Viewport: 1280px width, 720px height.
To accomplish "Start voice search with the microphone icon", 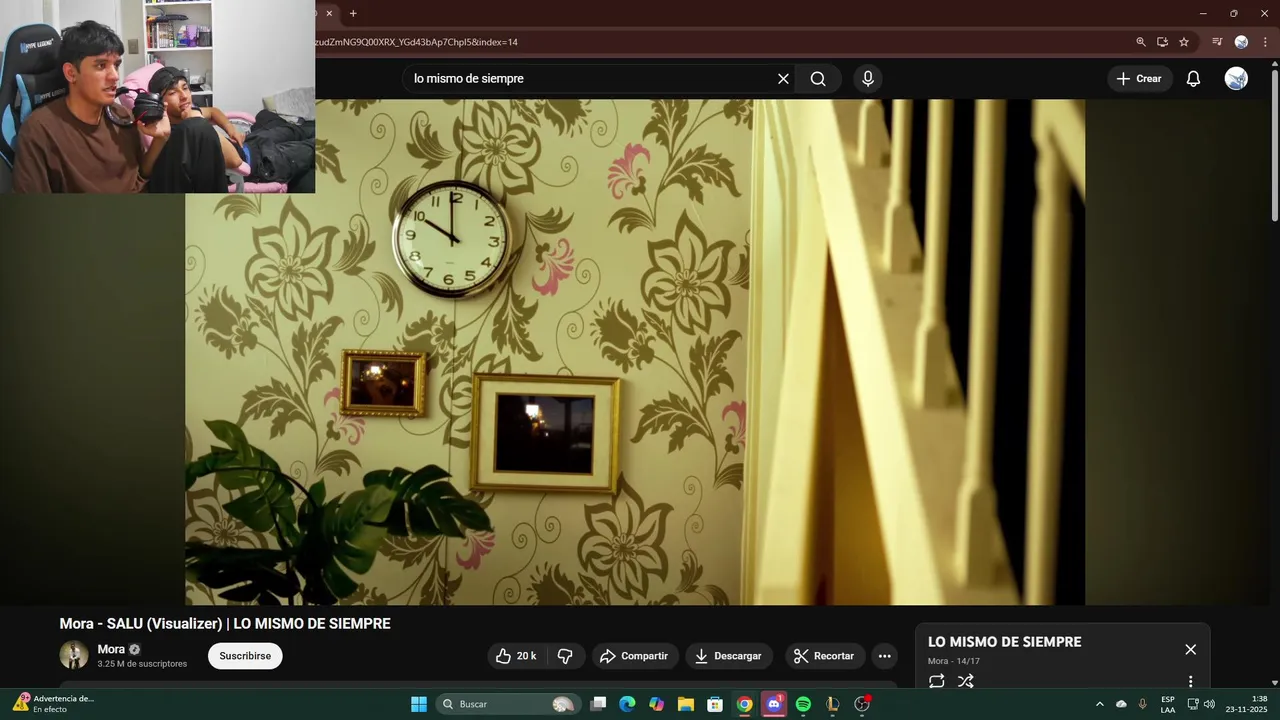I will point(868,79).
